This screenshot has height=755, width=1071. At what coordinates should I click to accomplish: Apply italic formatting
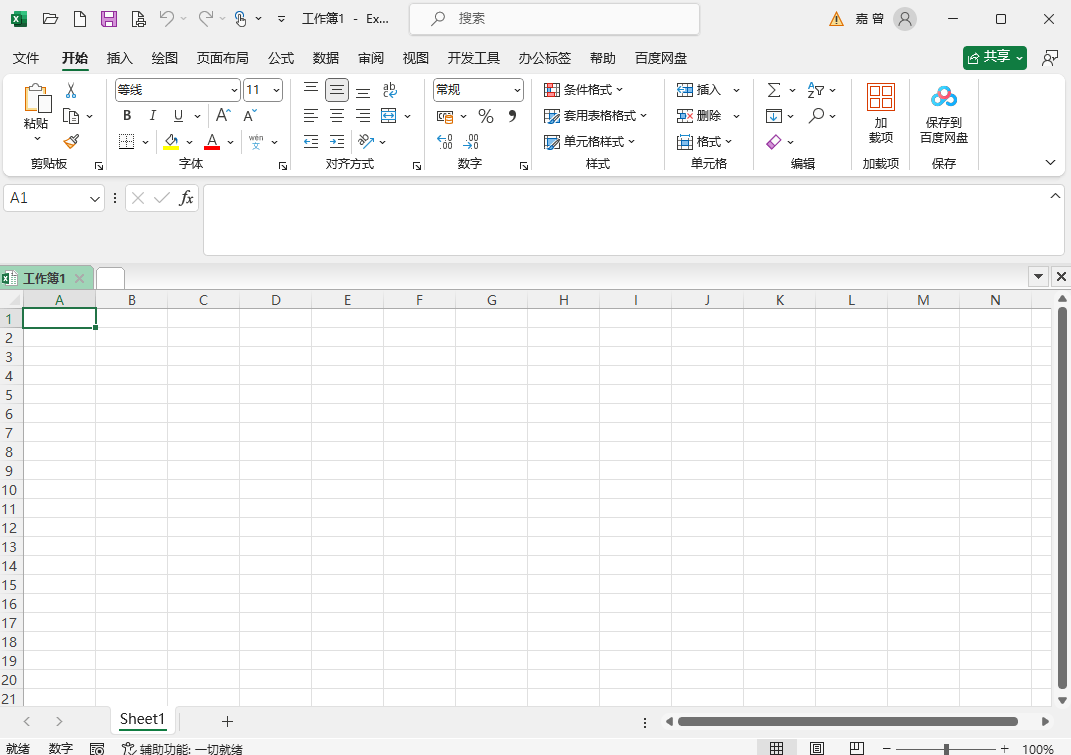(151, 115)
